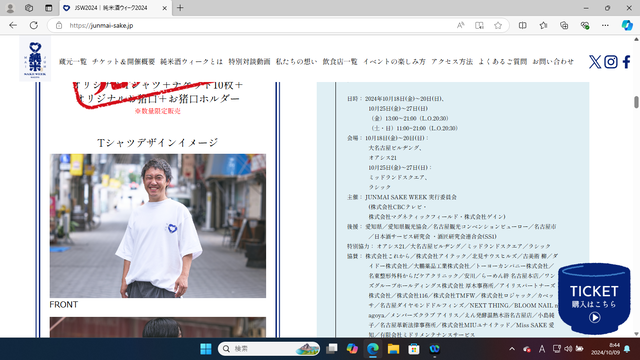The image size is (640, 360).
Task: Open the Copilot sidebar icon
Action: 627,25
